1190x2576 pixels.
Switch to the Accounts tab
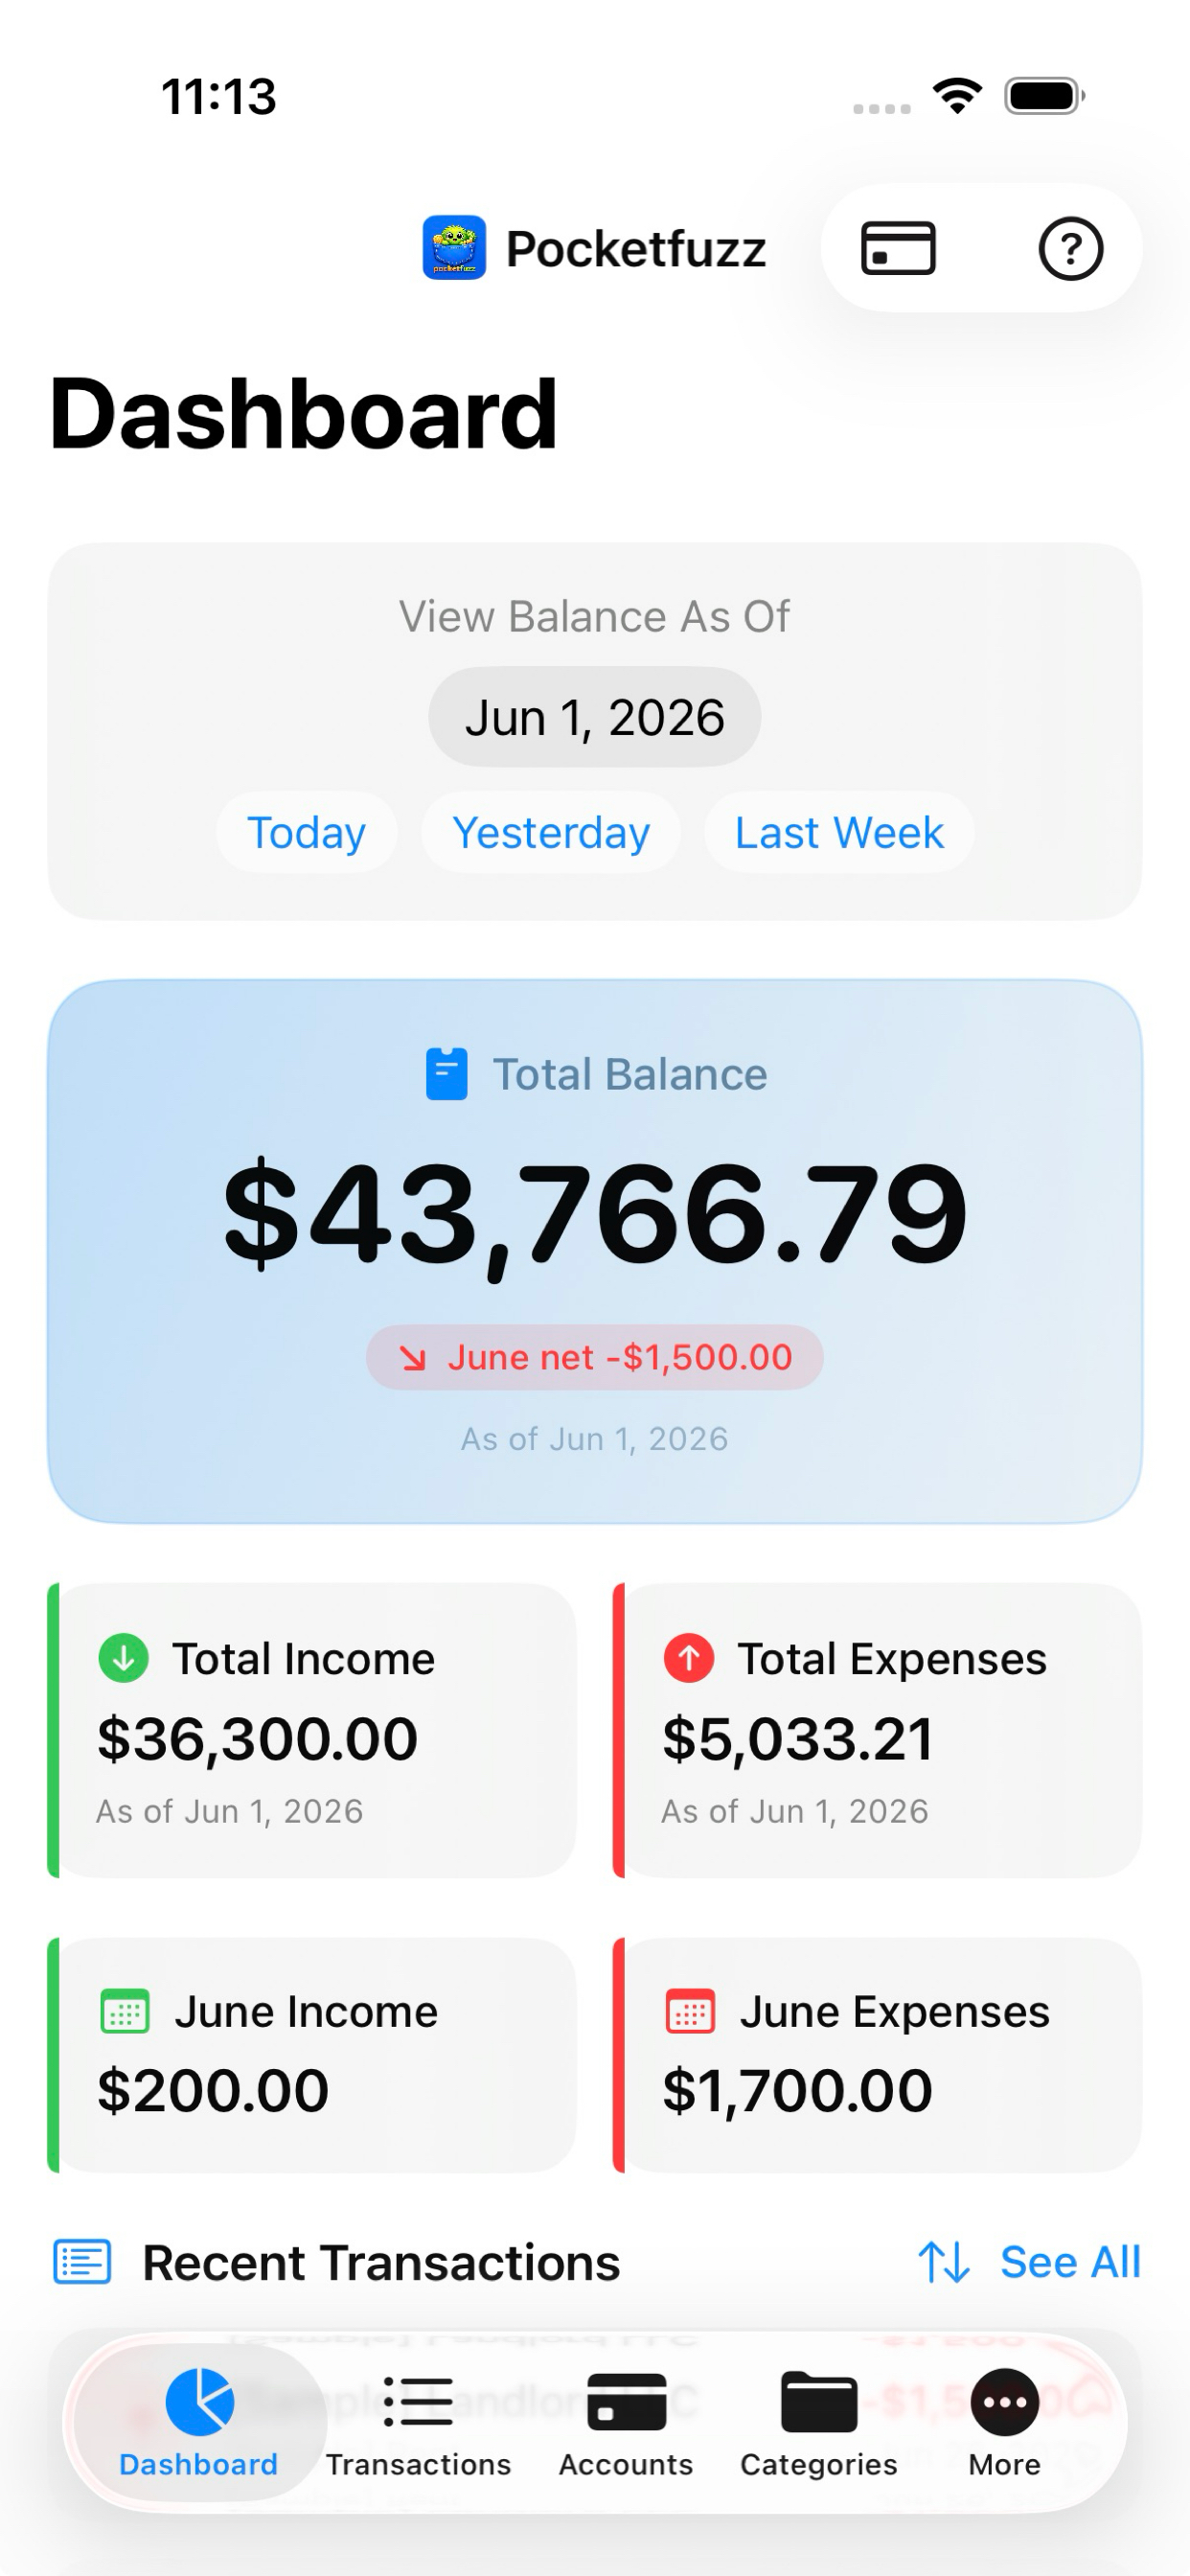click(x=626, y=2423)
